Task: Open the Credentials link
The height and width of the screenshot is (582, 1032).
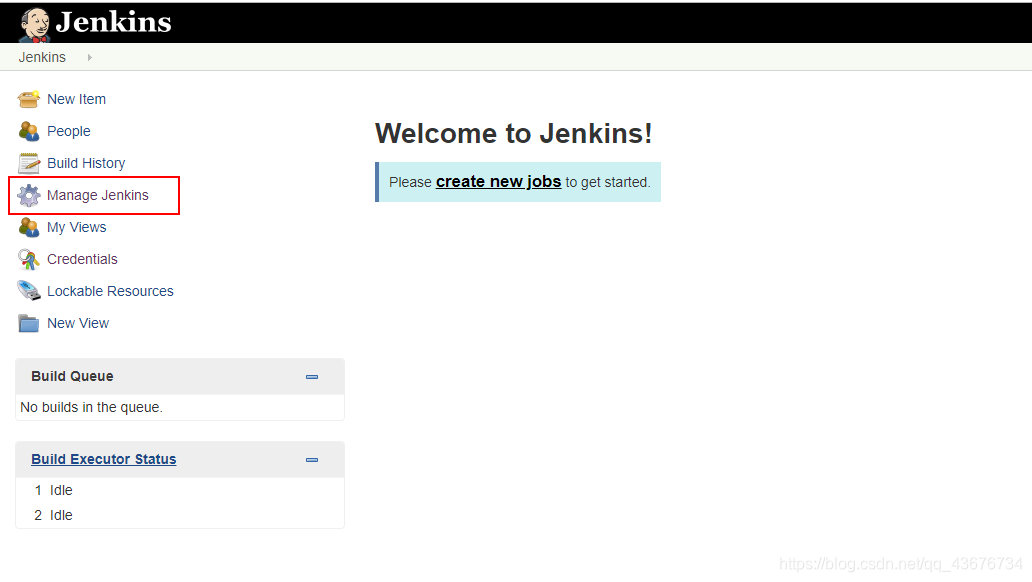Action: click(x=82, y=259)
